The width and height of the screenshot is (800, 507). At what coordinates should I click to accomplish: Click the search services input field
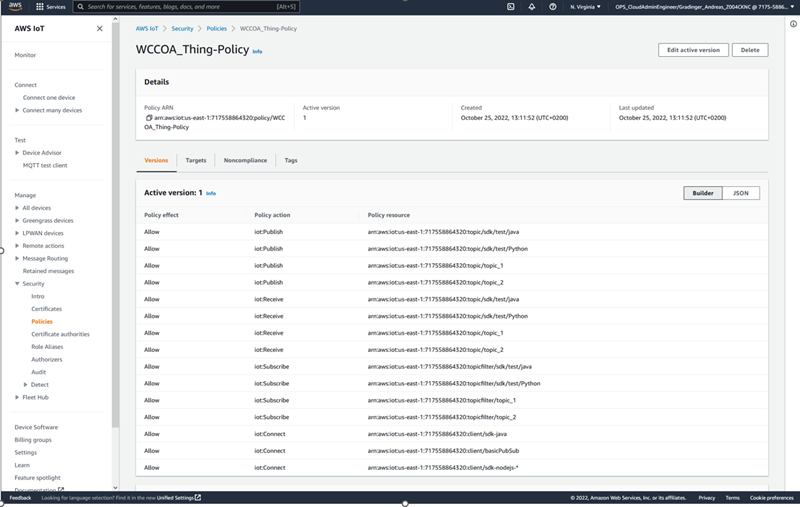pyautogui.click(x=187, y=7)
